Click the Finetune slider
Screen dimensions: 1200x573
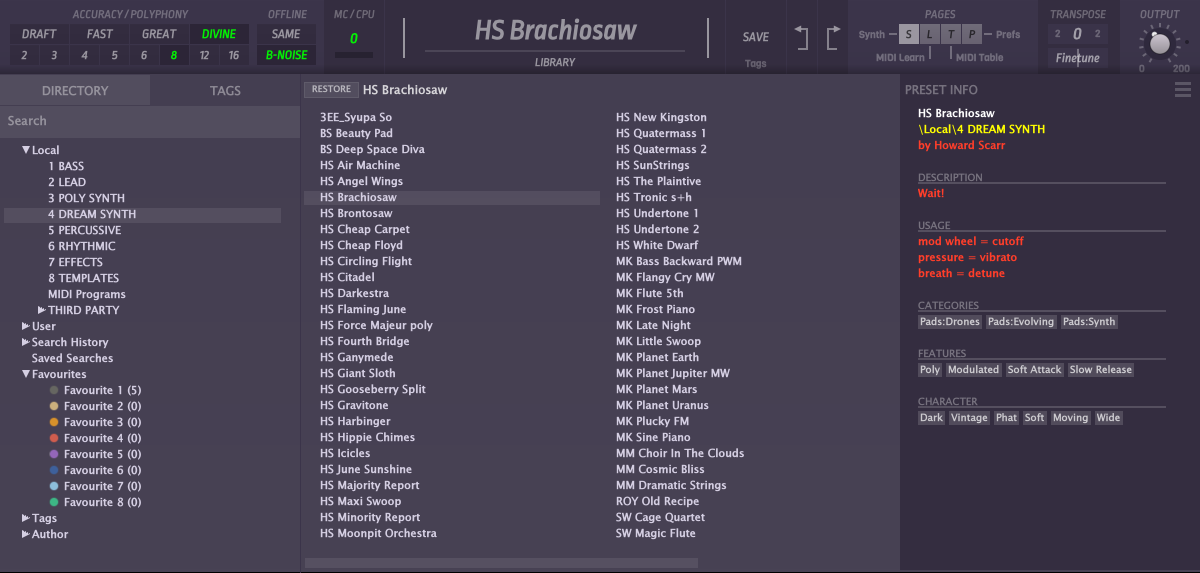click(x=1078, y=58)
